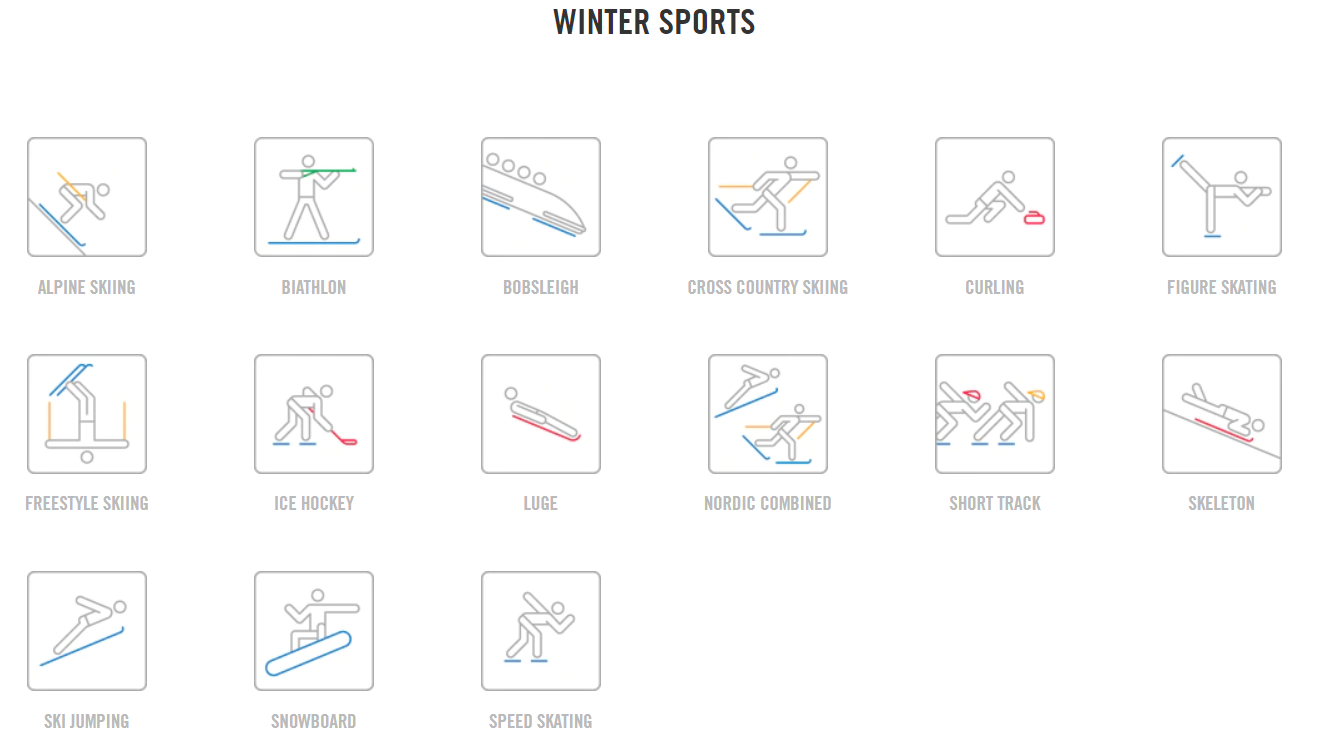The width and height of the screenshot is (1329, 733).
Task: Click the Bobsleigh sled icon
Action: [x=541, y=197]
